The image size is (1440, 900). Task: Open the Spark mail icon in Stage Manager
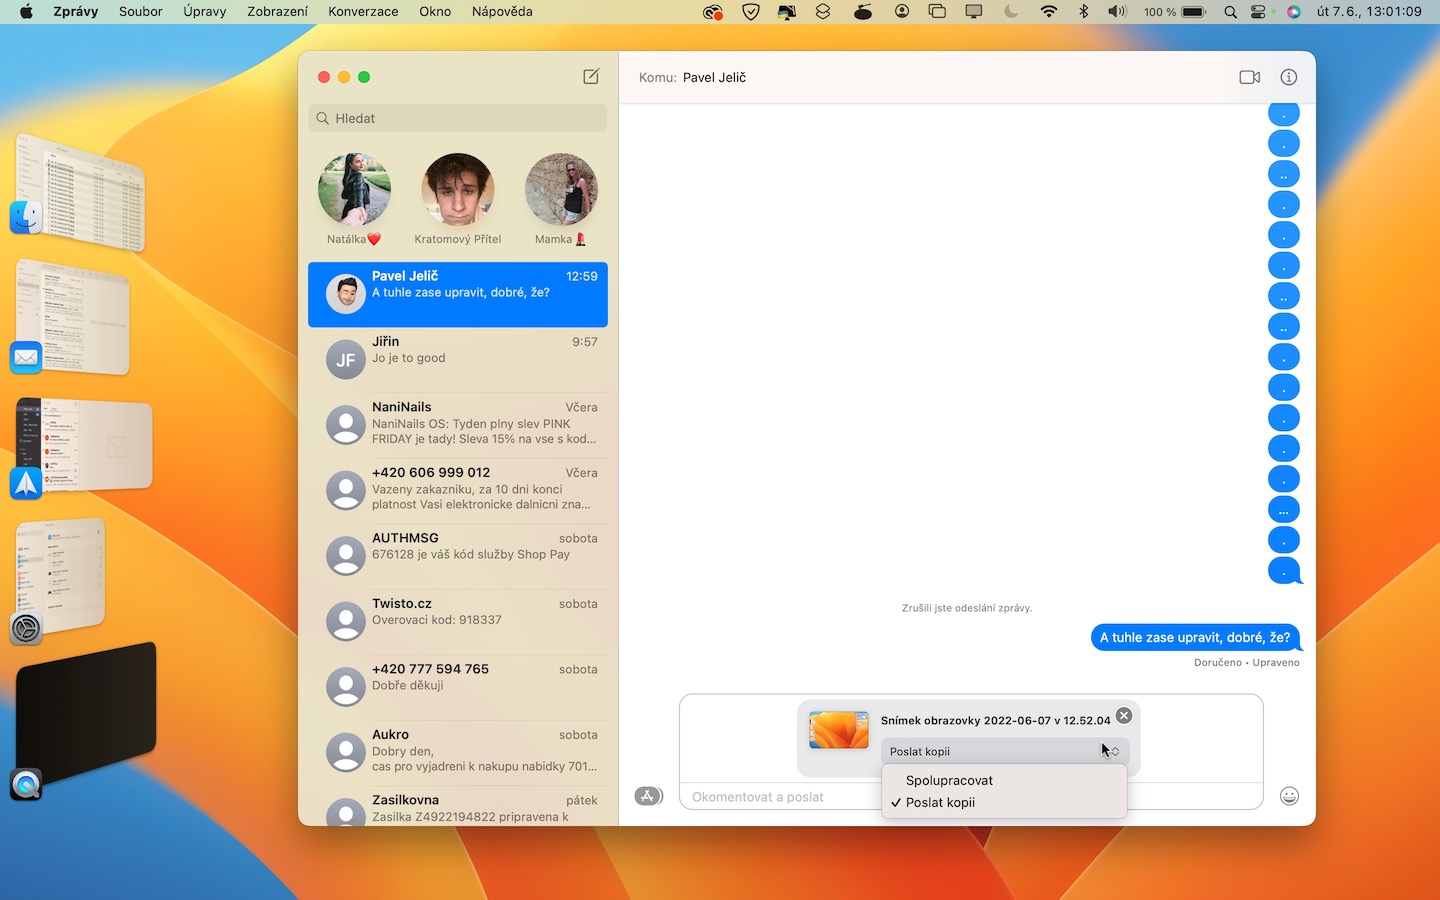(x=26, y=483)
